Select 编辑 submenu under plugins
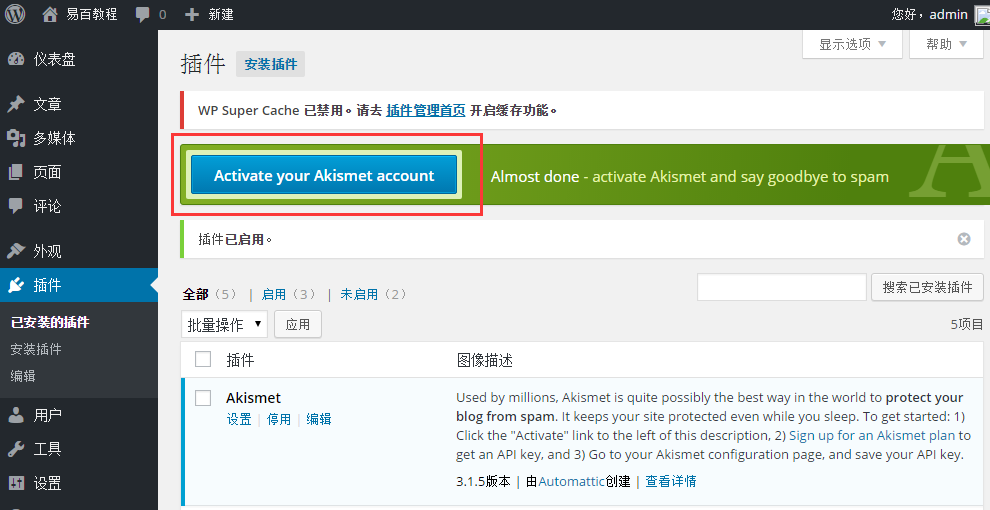This screenshot has height=510, width=990. click(23, 376)
